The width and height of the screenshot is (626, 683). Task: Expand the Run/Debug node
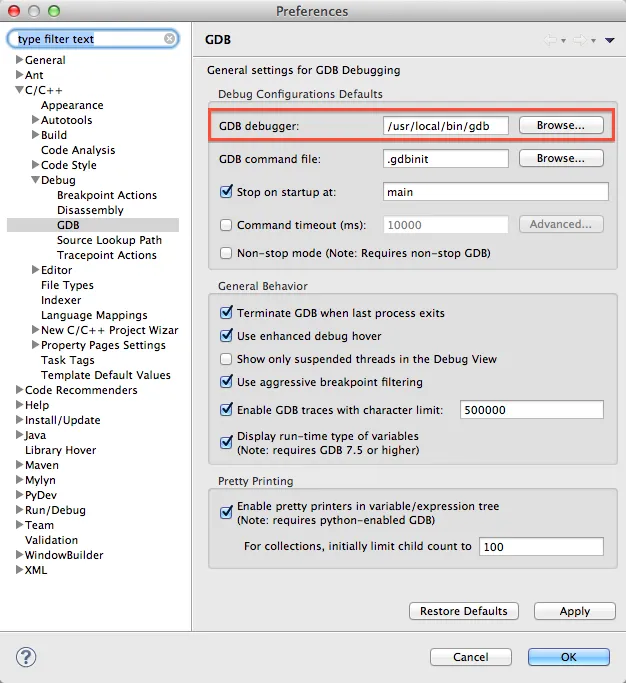click(19, 510)
